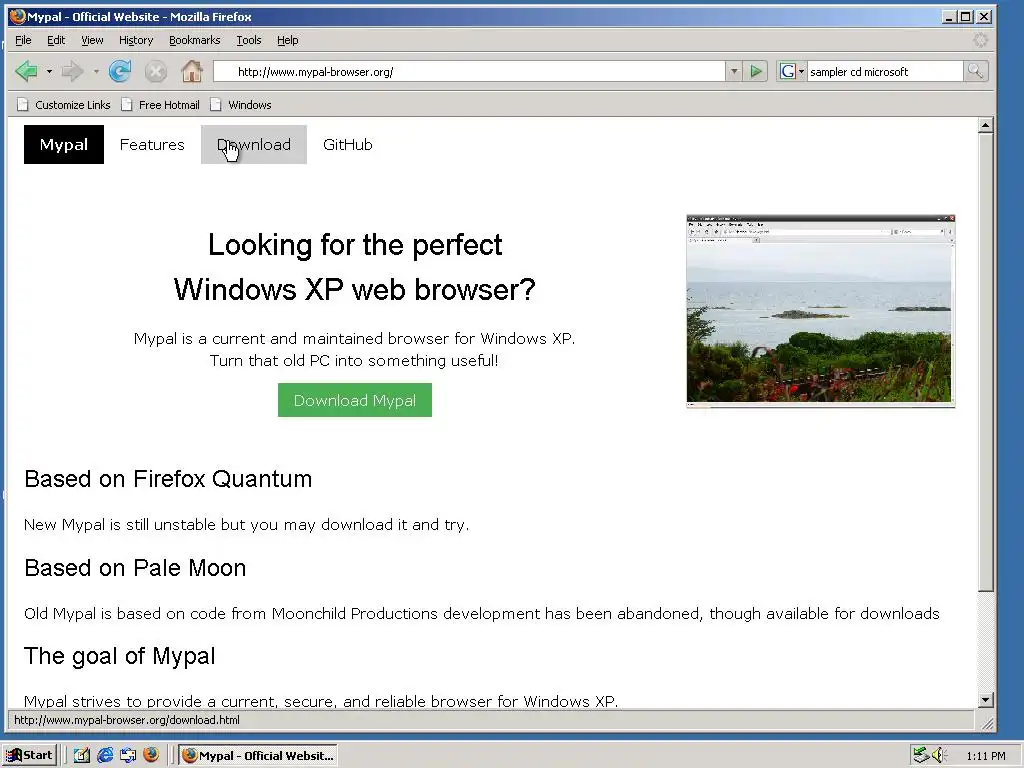Click the 'The goal of Mypal' heading
Screen dimensions: 1024x768
click(x=120, y=656)
